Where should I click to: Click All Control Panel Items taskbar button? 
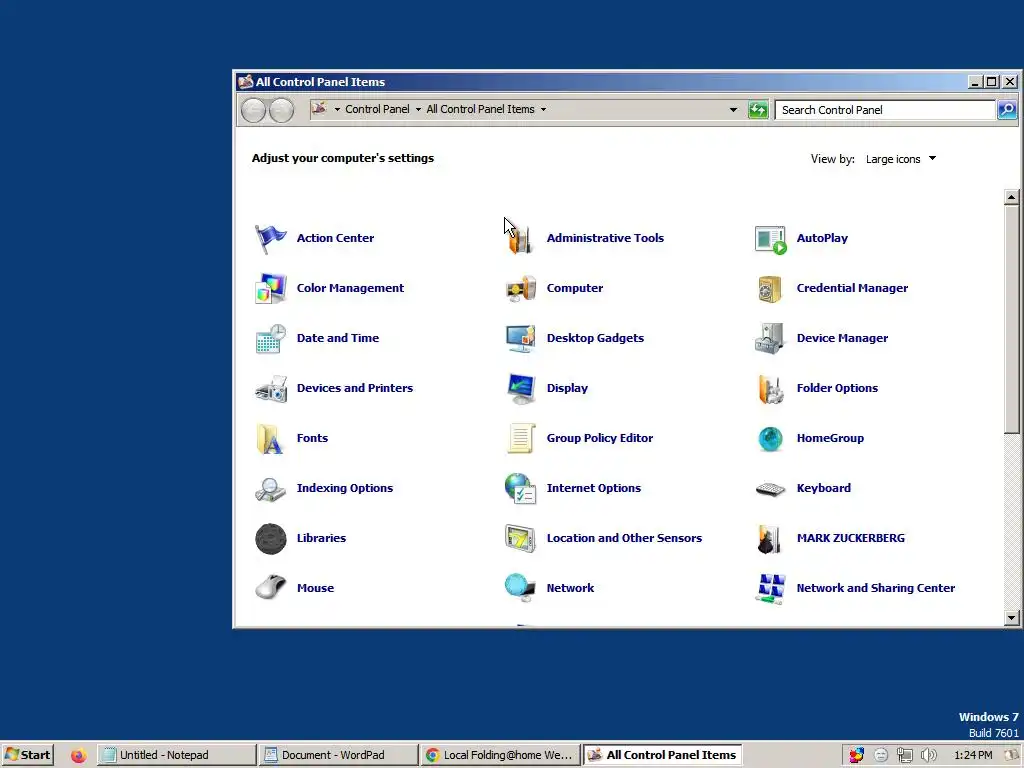point(662,755)
